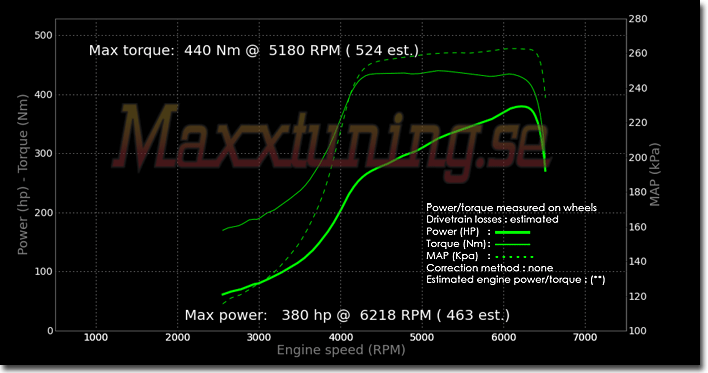The image size is (708, 373).
Task: Click the 2000 tick on the RPM axis
Action: (177, 337)
